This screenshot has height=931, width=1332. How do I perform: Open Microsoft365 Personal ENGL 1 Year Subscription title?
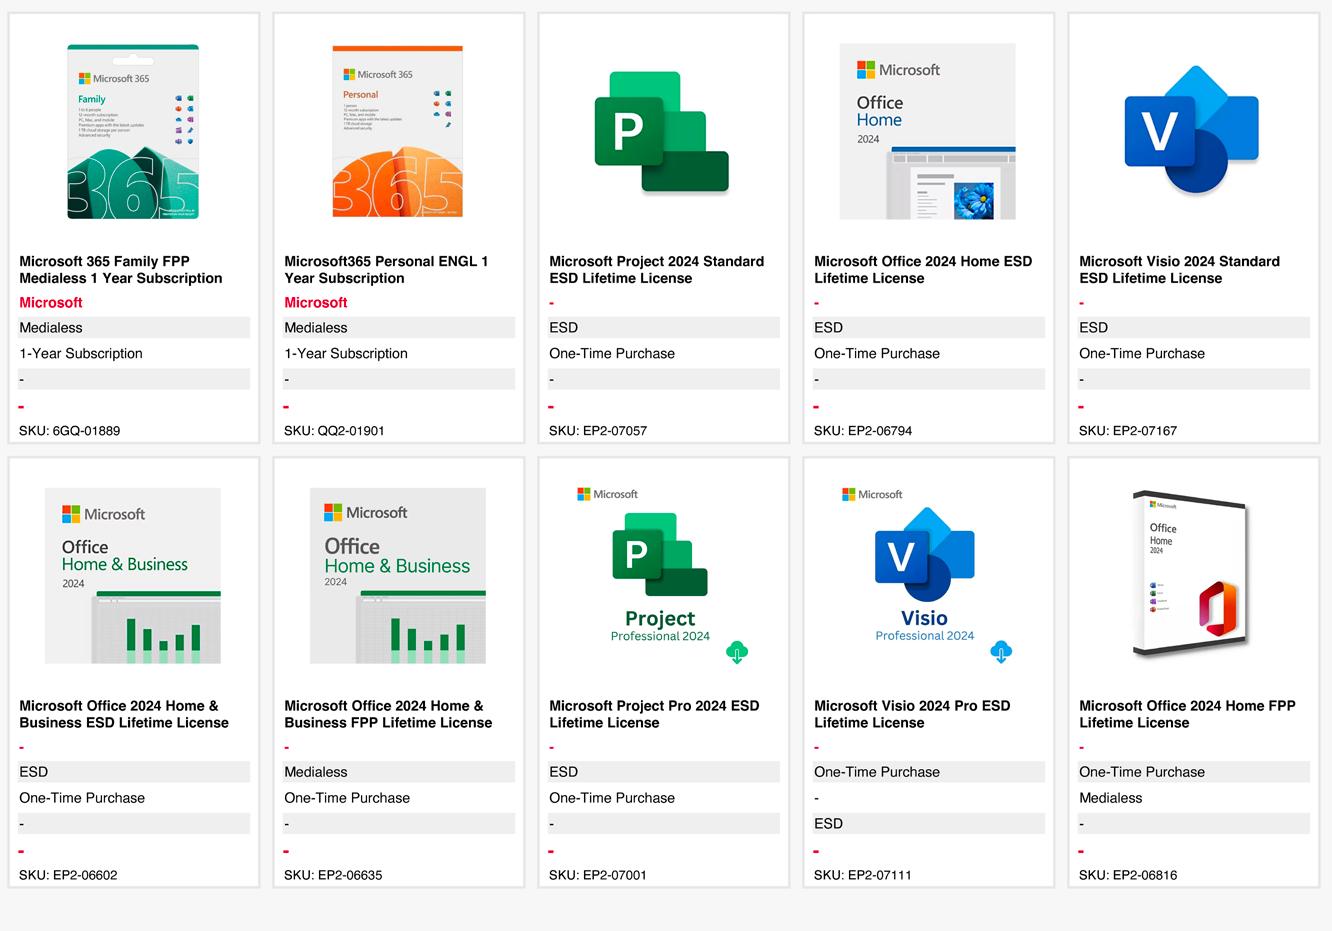click(386, 270)
